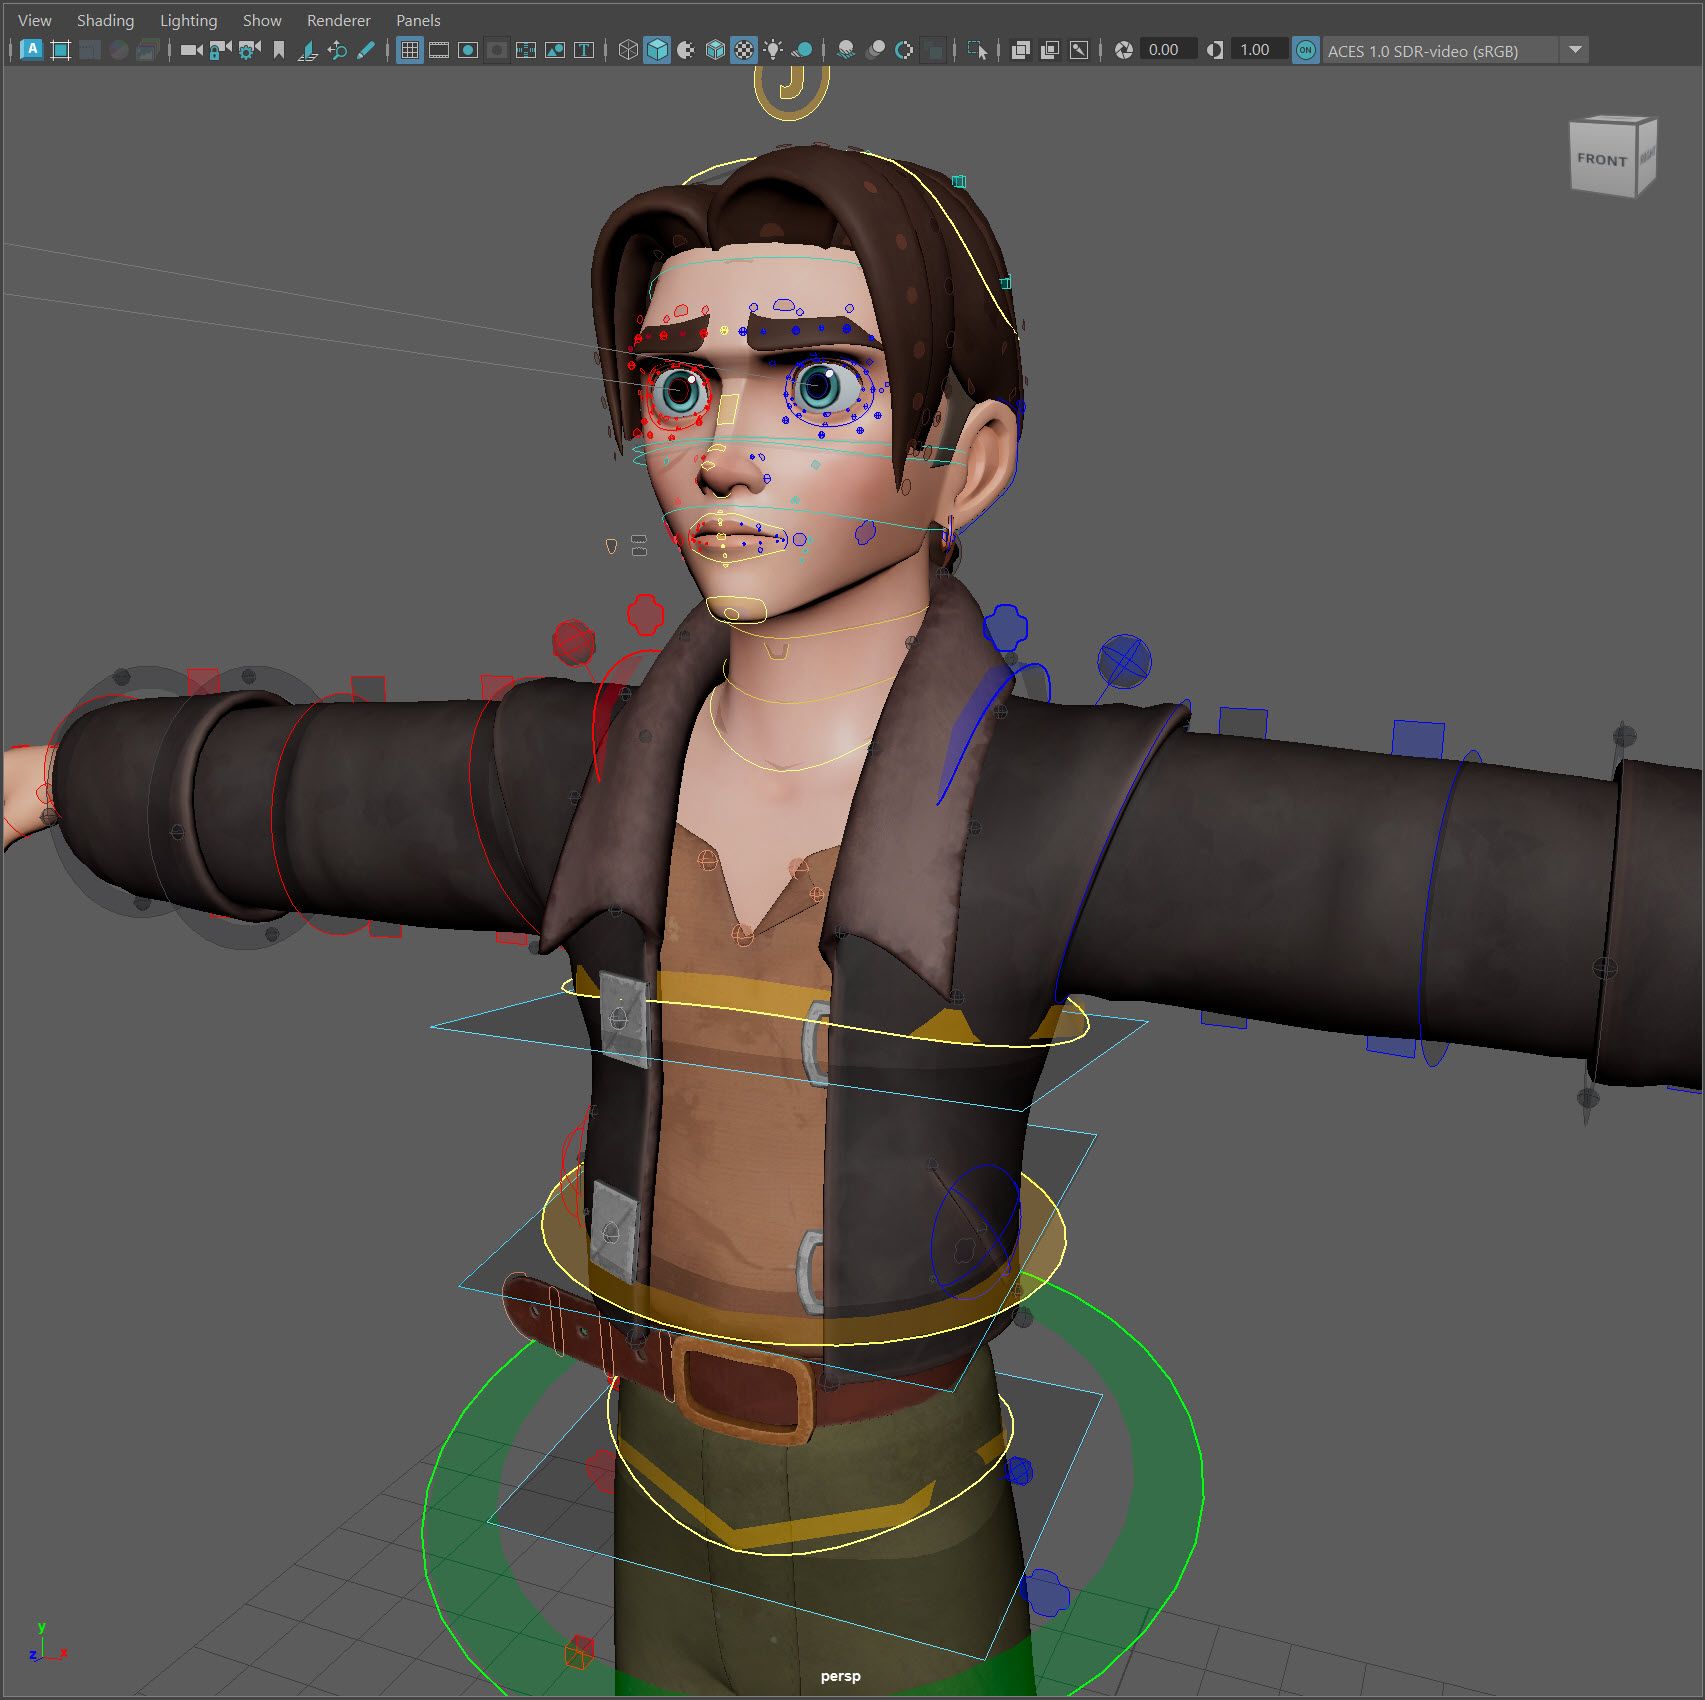Click the 2D Pan/Zoom icon
This screenshot has width=1705, height=1700.
click(337, 49)
